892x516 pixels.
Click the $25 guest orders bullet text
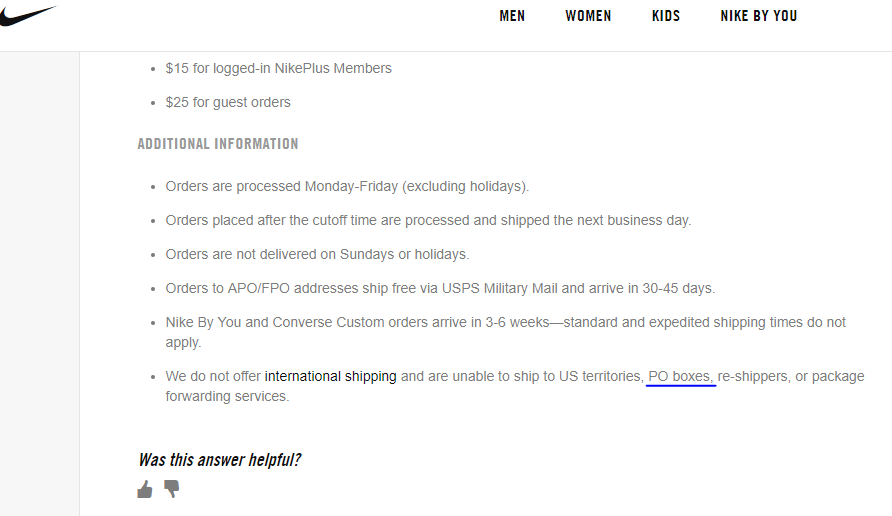228,103
